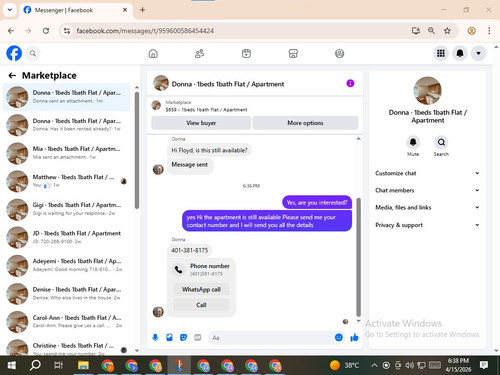Click the chat messages scrollbar

pyautogui.click(x=359, y=257)
